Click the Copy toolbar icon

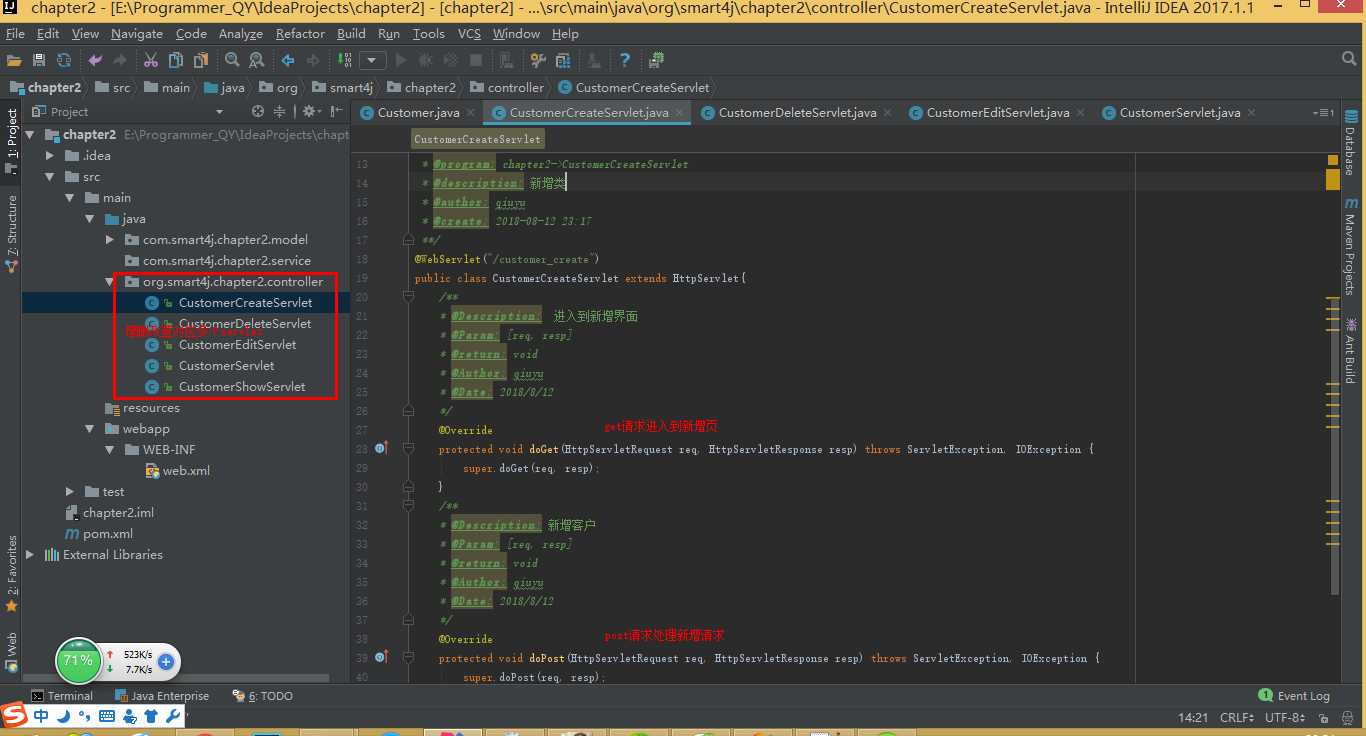175,60
